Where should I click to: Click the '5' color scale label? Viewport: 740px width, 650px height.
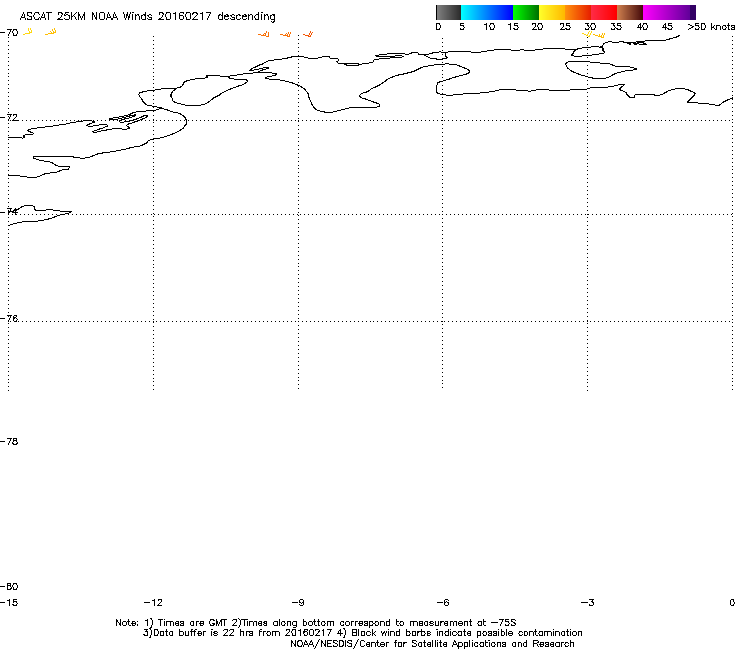[462, 27]
